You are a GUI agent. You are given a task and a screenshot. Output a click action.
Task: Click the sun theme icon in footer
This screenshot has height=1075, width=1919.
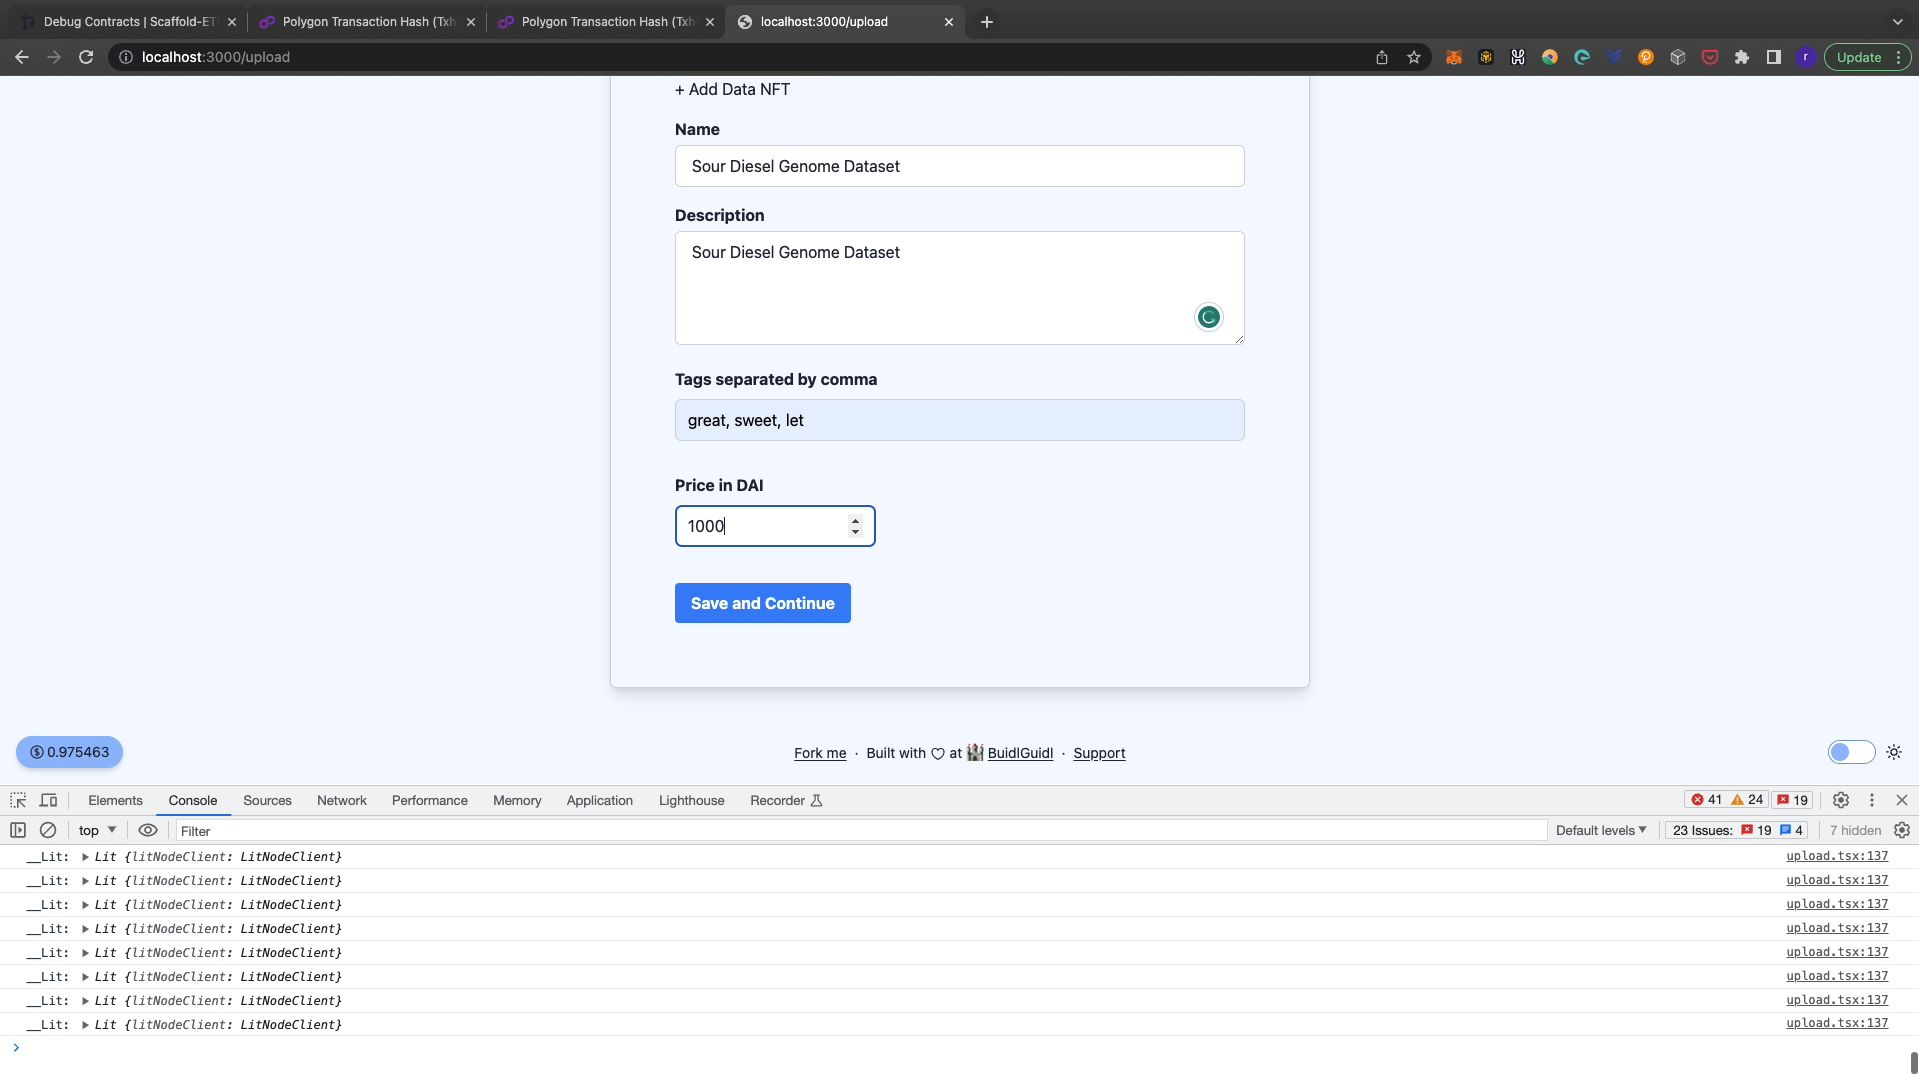tap(1894, 752)
